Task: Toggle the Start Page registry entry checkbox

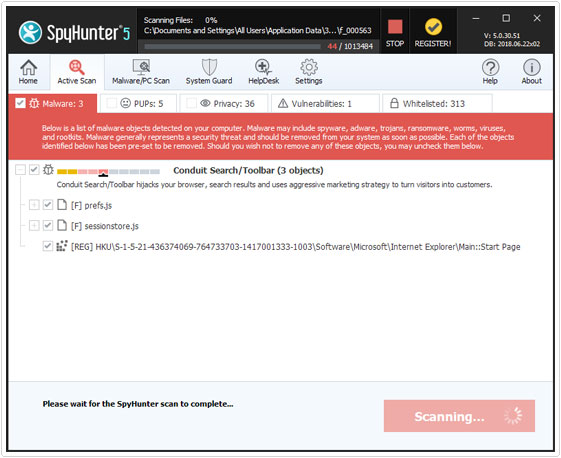Action: click(x=48, y=246)
